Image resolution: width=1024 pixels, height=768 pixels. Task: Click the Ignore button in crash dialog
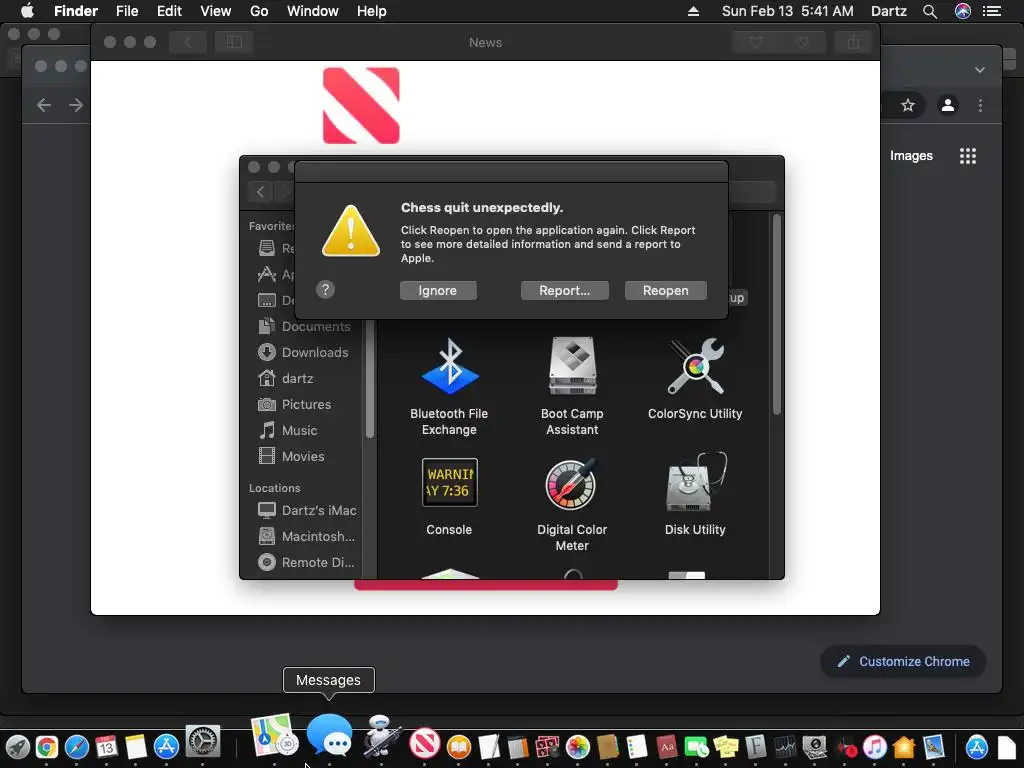pos(438,291)
